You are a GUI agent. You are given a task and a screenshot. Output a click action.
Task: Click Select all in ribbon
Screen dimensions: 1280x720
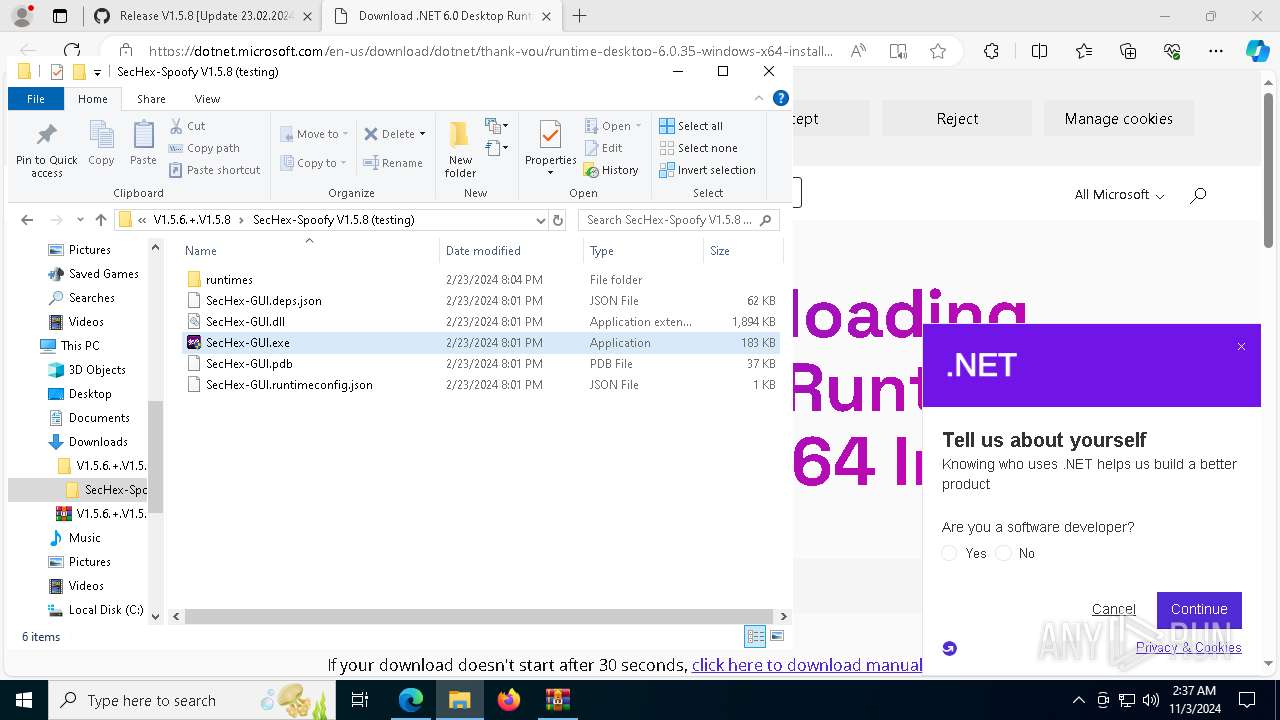[x=691, y=126]
